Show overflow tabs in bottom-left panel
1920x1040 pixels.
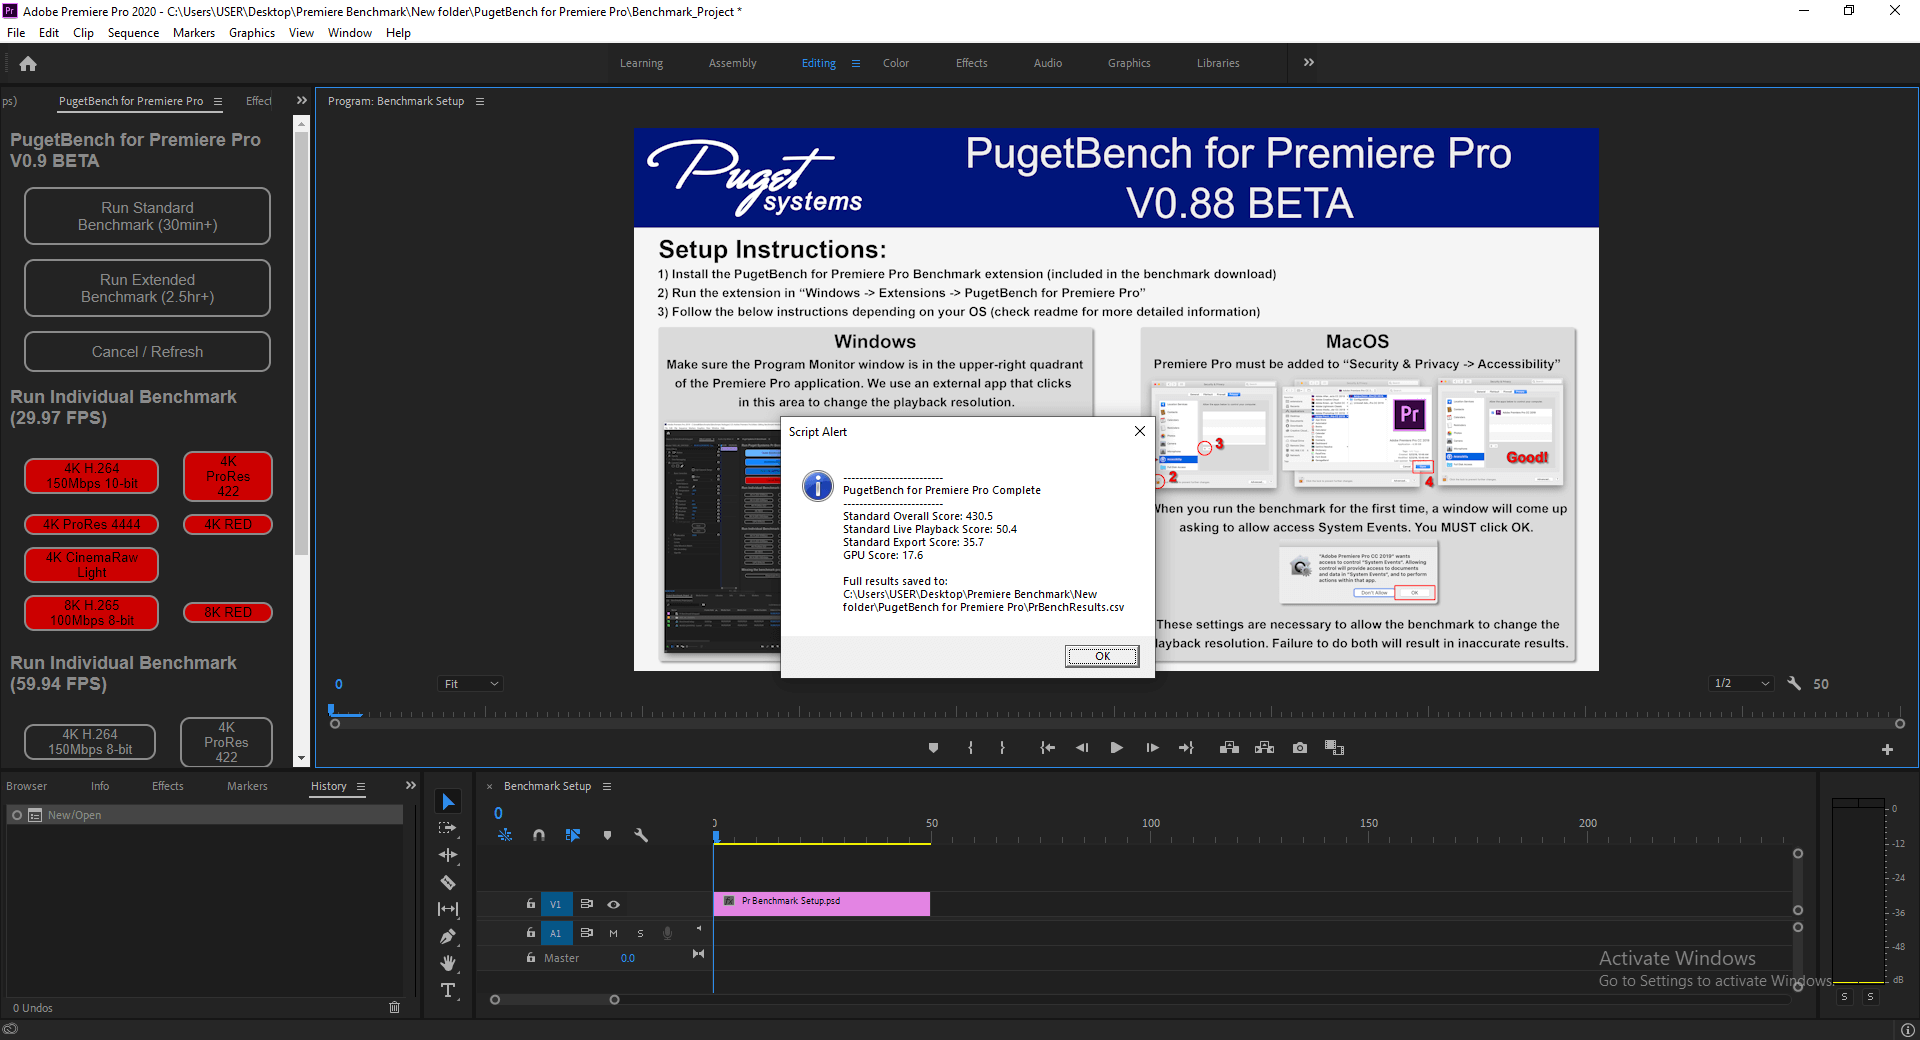[410, 786]
